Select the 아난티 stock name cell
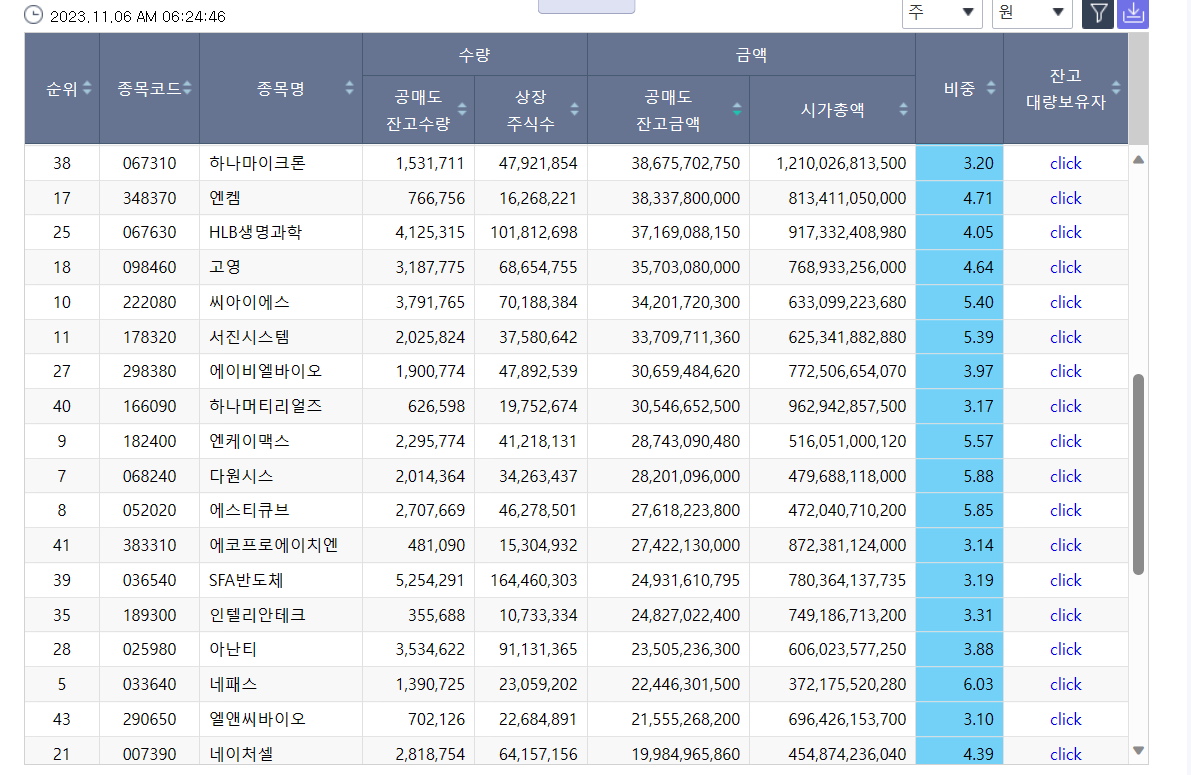Viewport: 1191px width, 775px height. (280, 650)
